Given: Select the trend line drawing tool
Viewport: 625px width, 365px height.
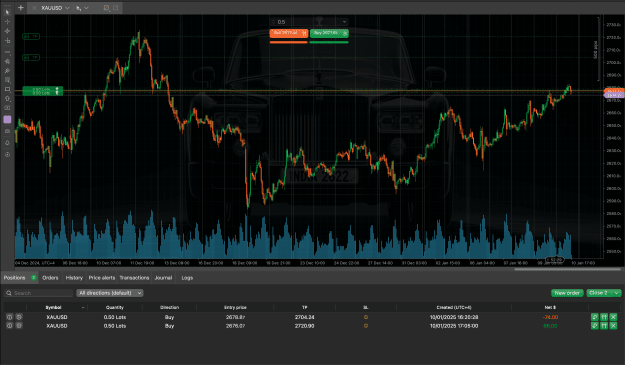Looking at the screenshot, I should coord(7,31).
